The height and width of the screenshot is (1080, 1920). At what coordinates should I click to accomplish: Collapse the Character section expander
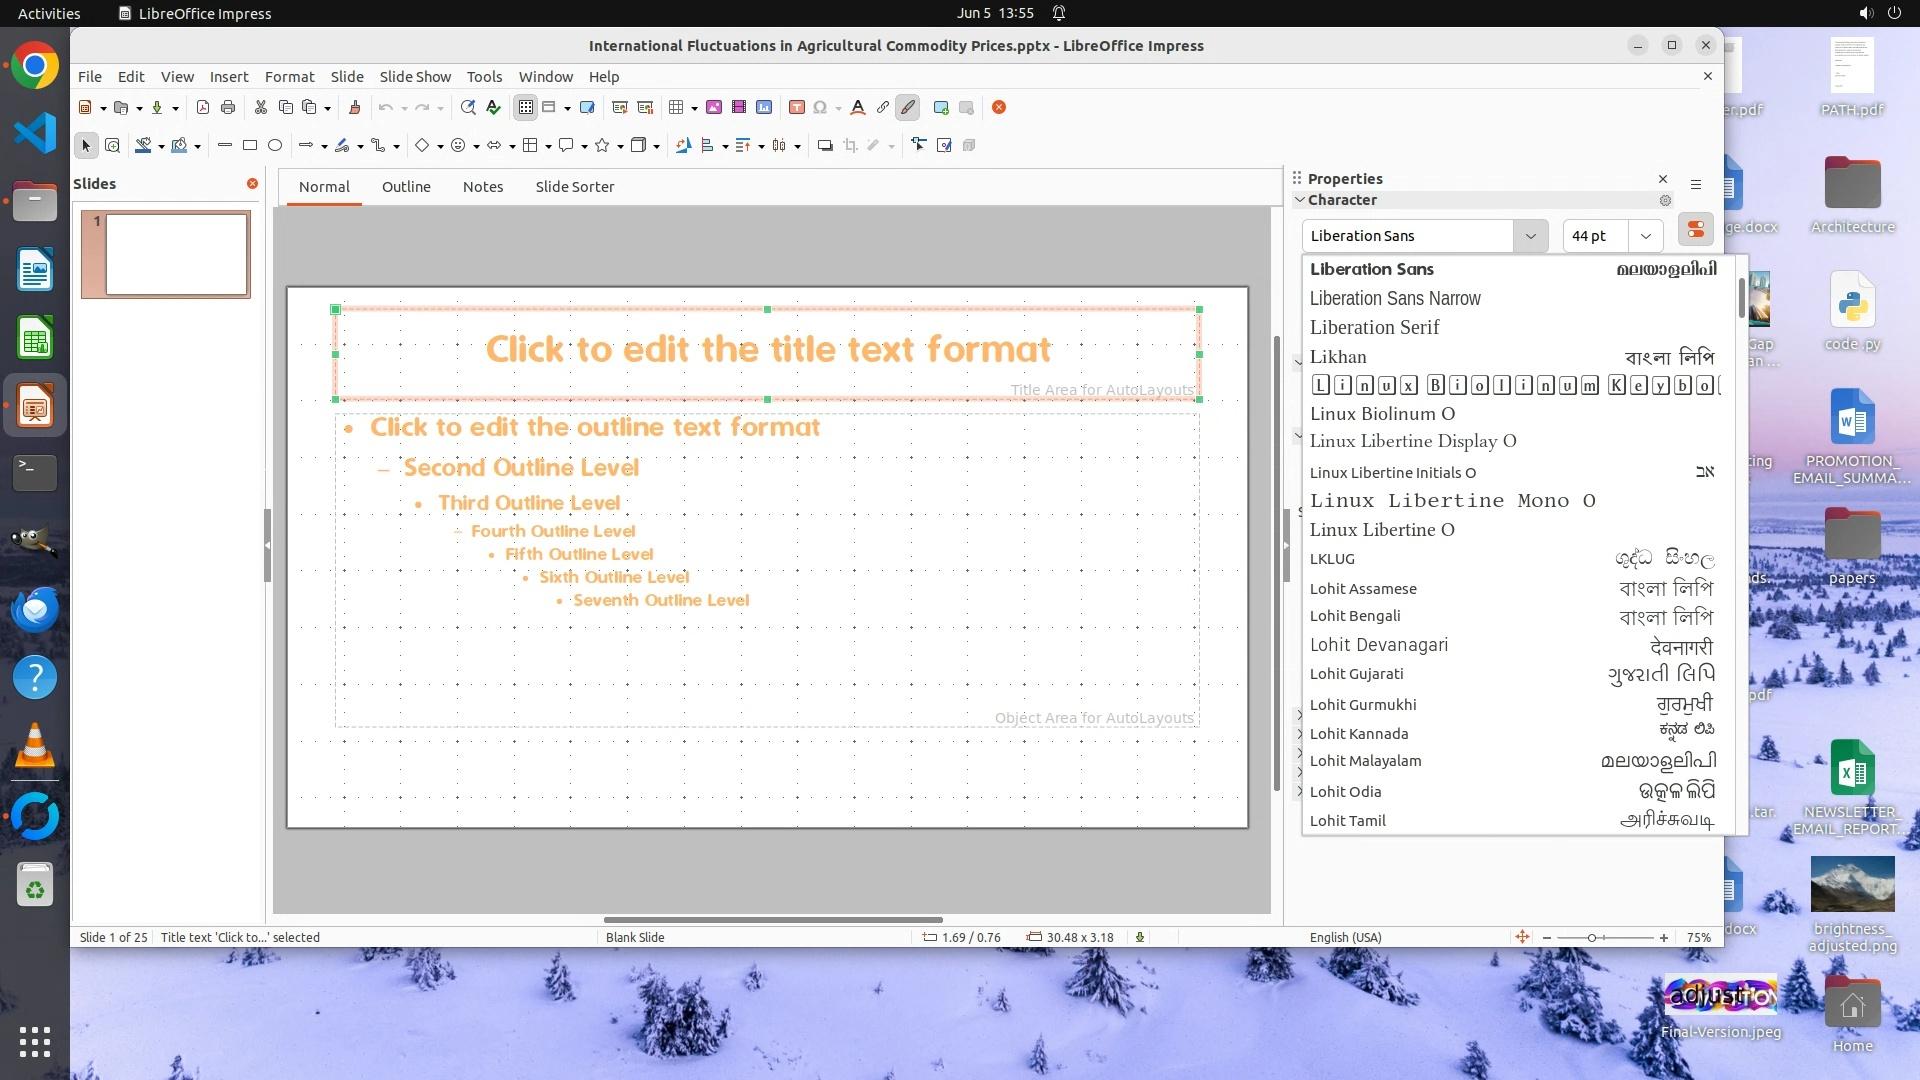point(1300,200)
